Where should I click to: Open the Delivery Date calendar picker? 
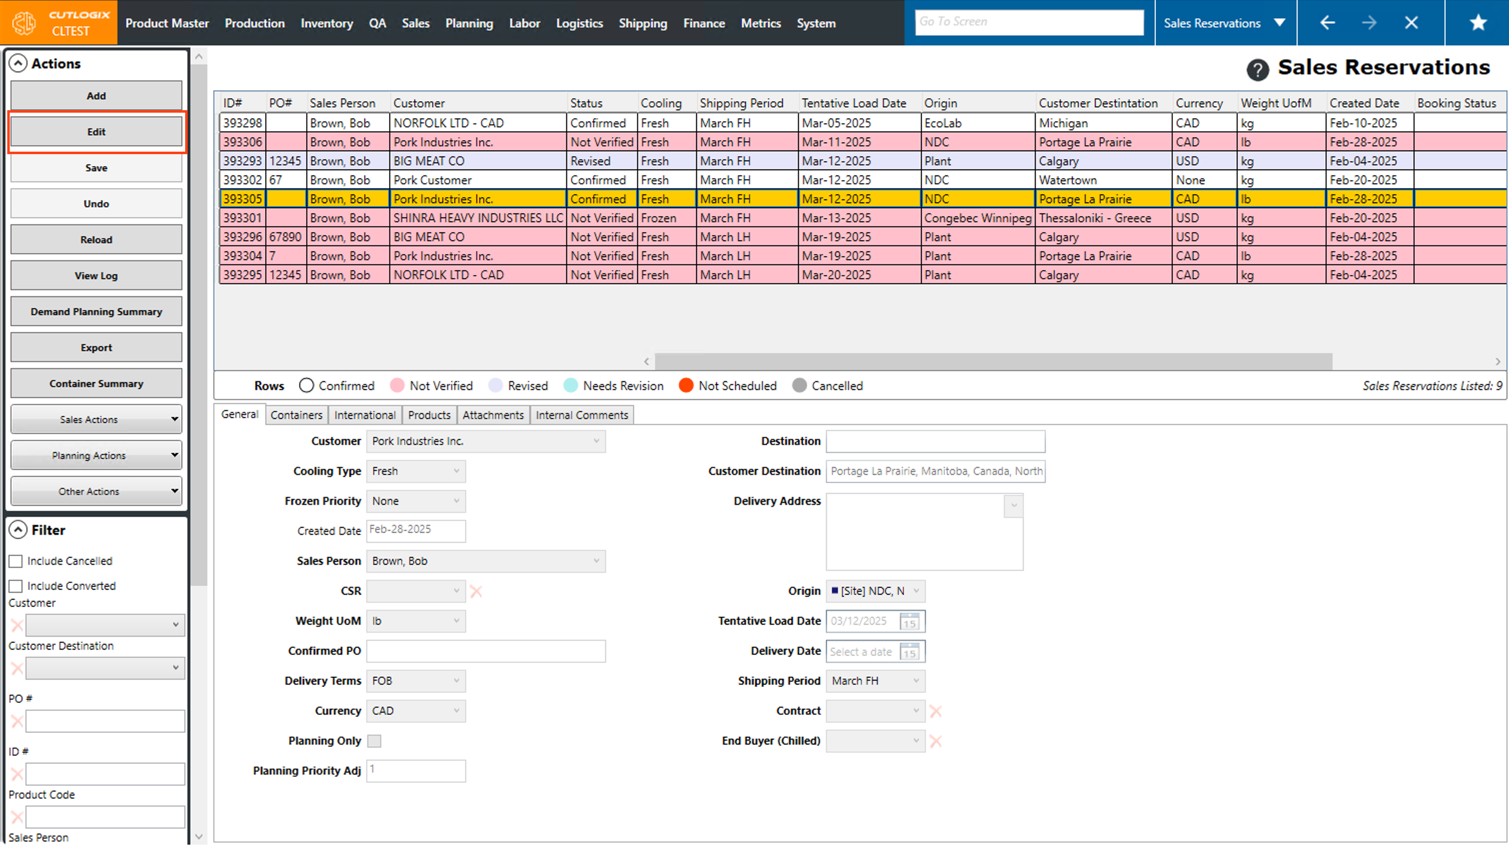coord(909,652)
